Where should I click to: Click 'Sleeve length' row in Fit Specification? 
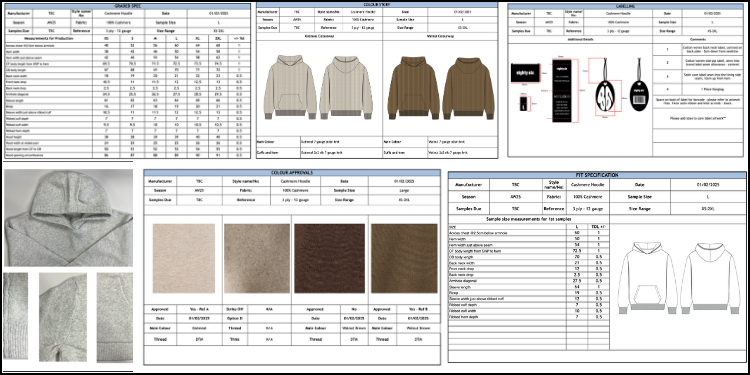[x=529, y=287]
